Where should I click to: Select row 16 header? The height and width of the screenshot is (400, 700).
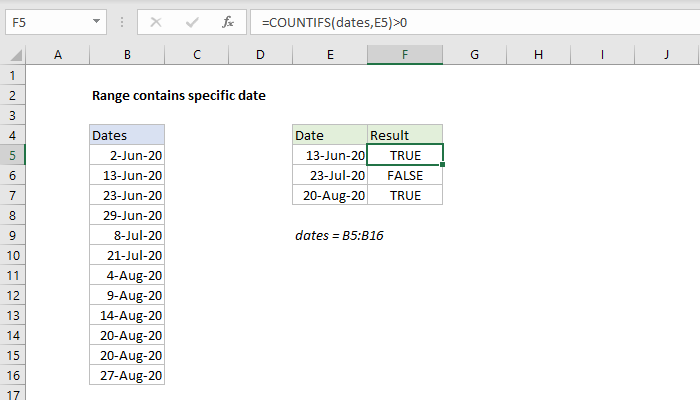click(12, 376)
